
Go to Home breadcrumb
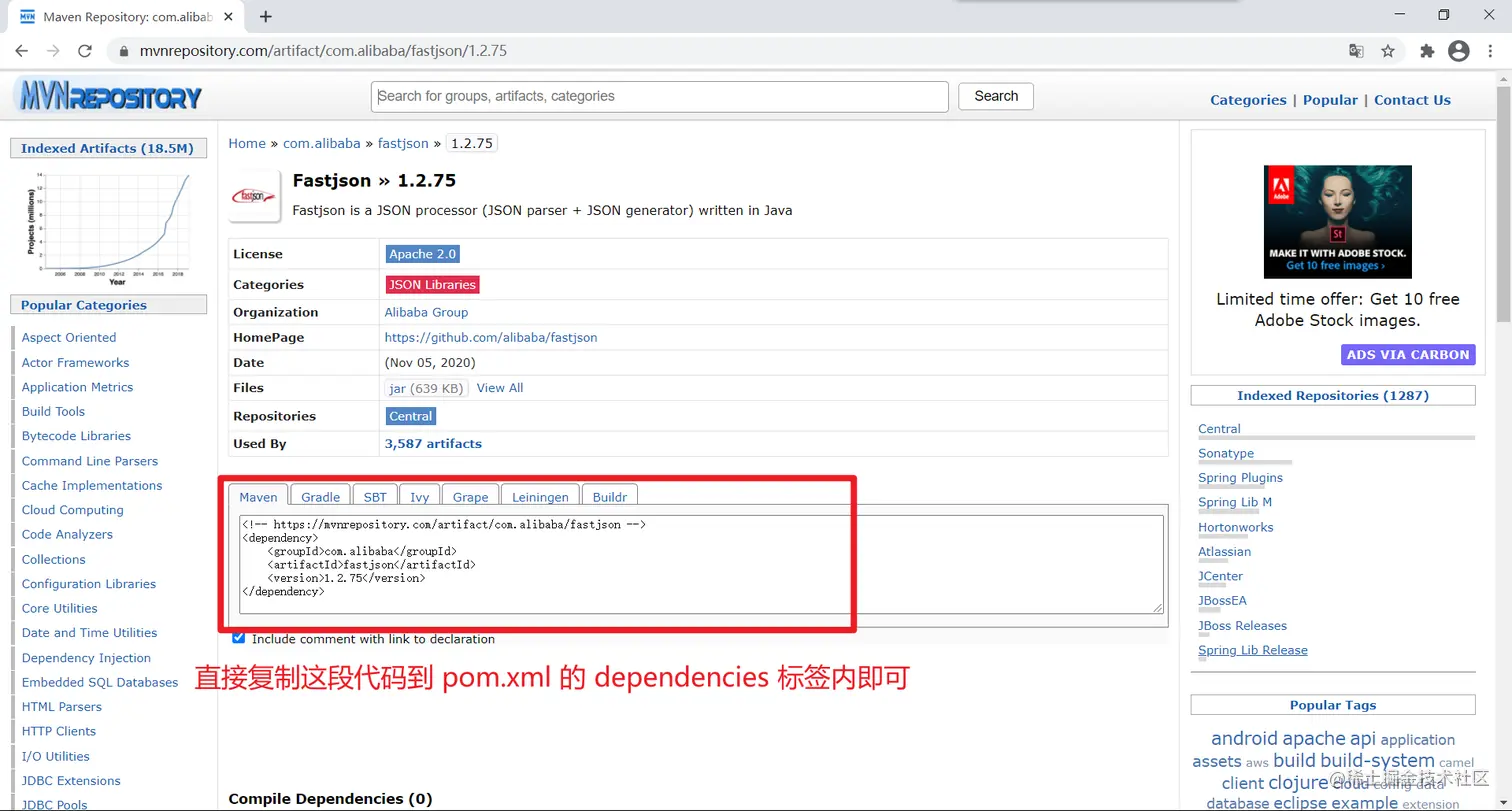(x=247, y=143)
